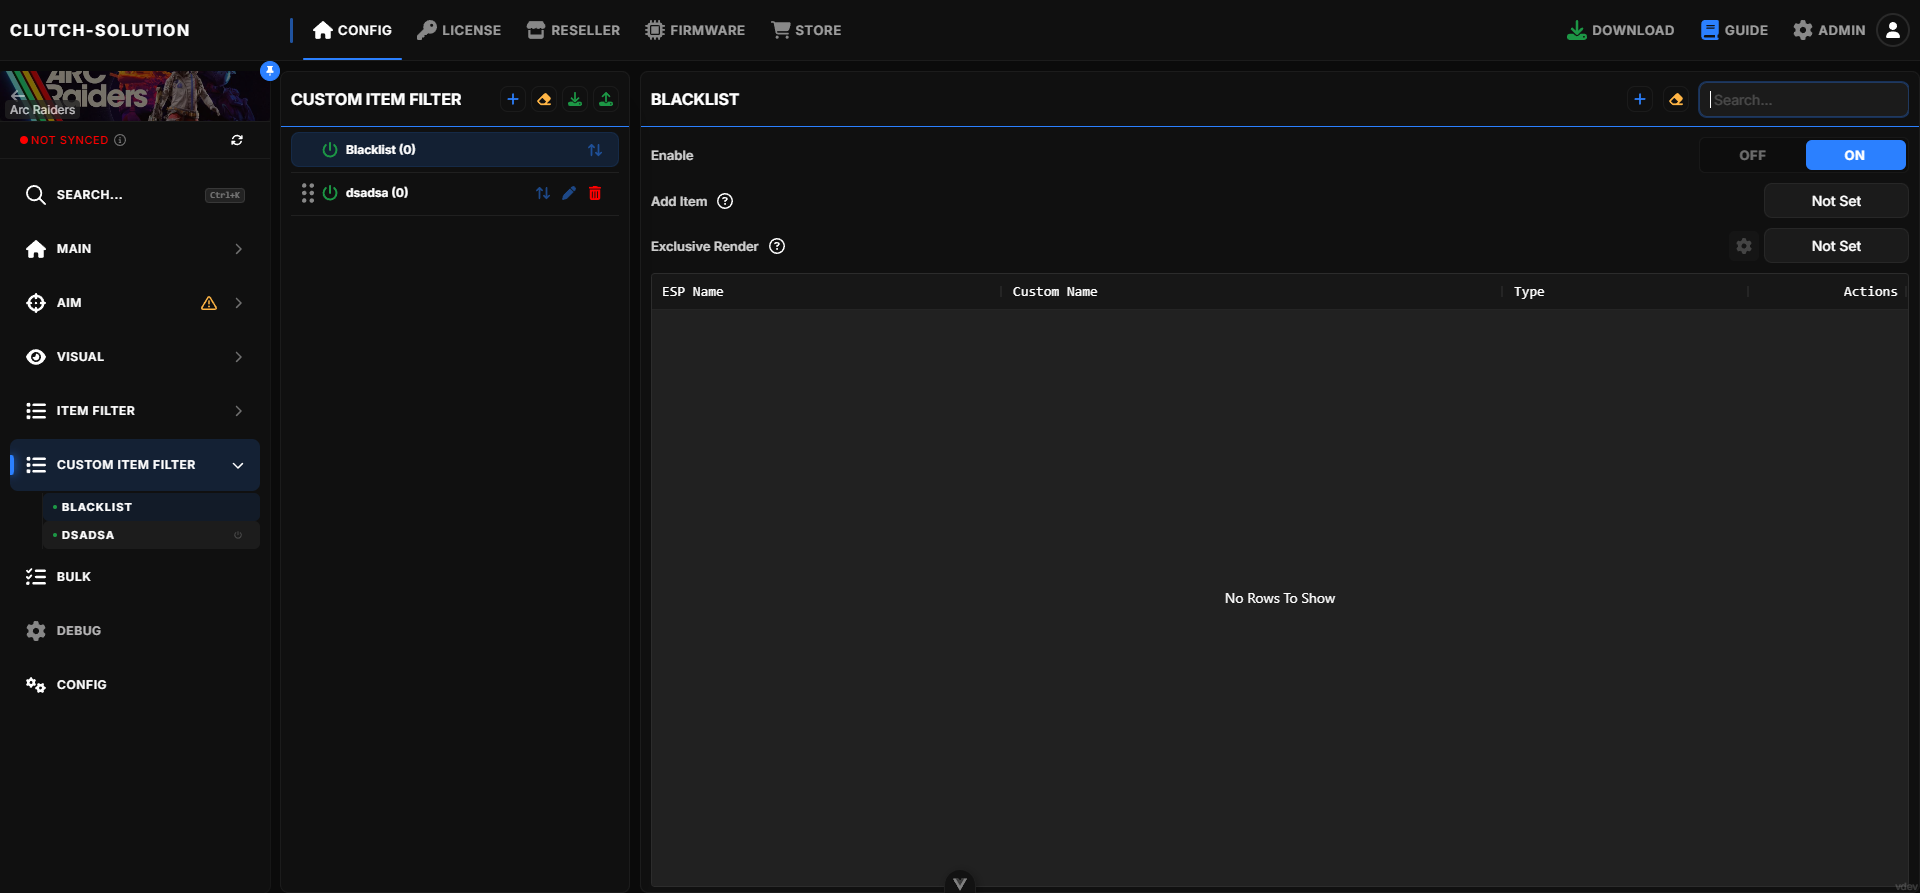Click eraser icon in Custom Item Filter header
This screenshot has height=893, width=1920.
pos(544,99)
